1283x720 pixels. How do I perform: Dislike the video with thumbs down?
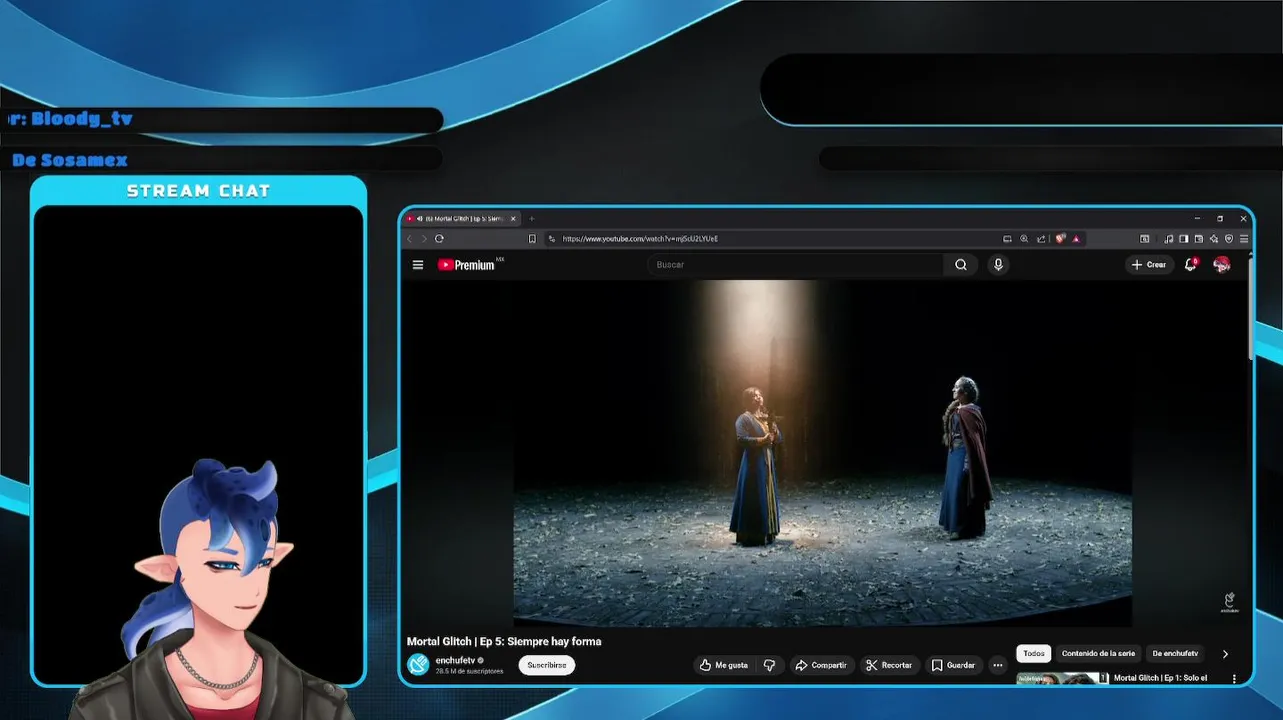click(x=769, y=665)
